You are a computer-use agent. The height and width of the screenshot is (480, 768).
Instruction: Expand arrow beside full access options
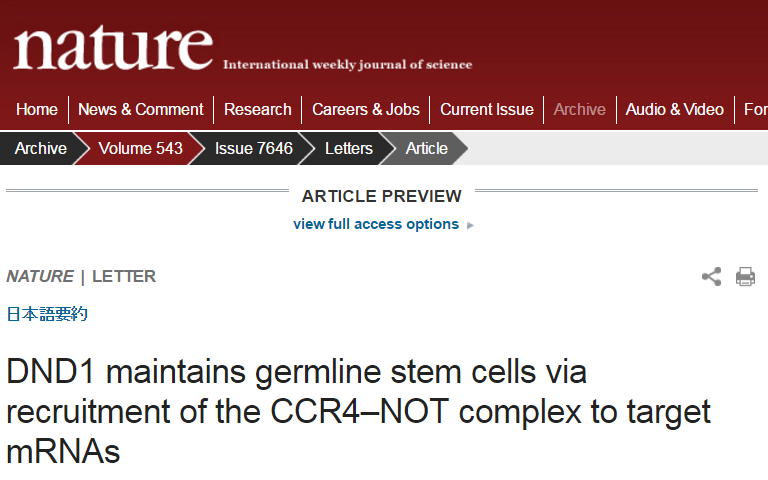pos(470,225)
